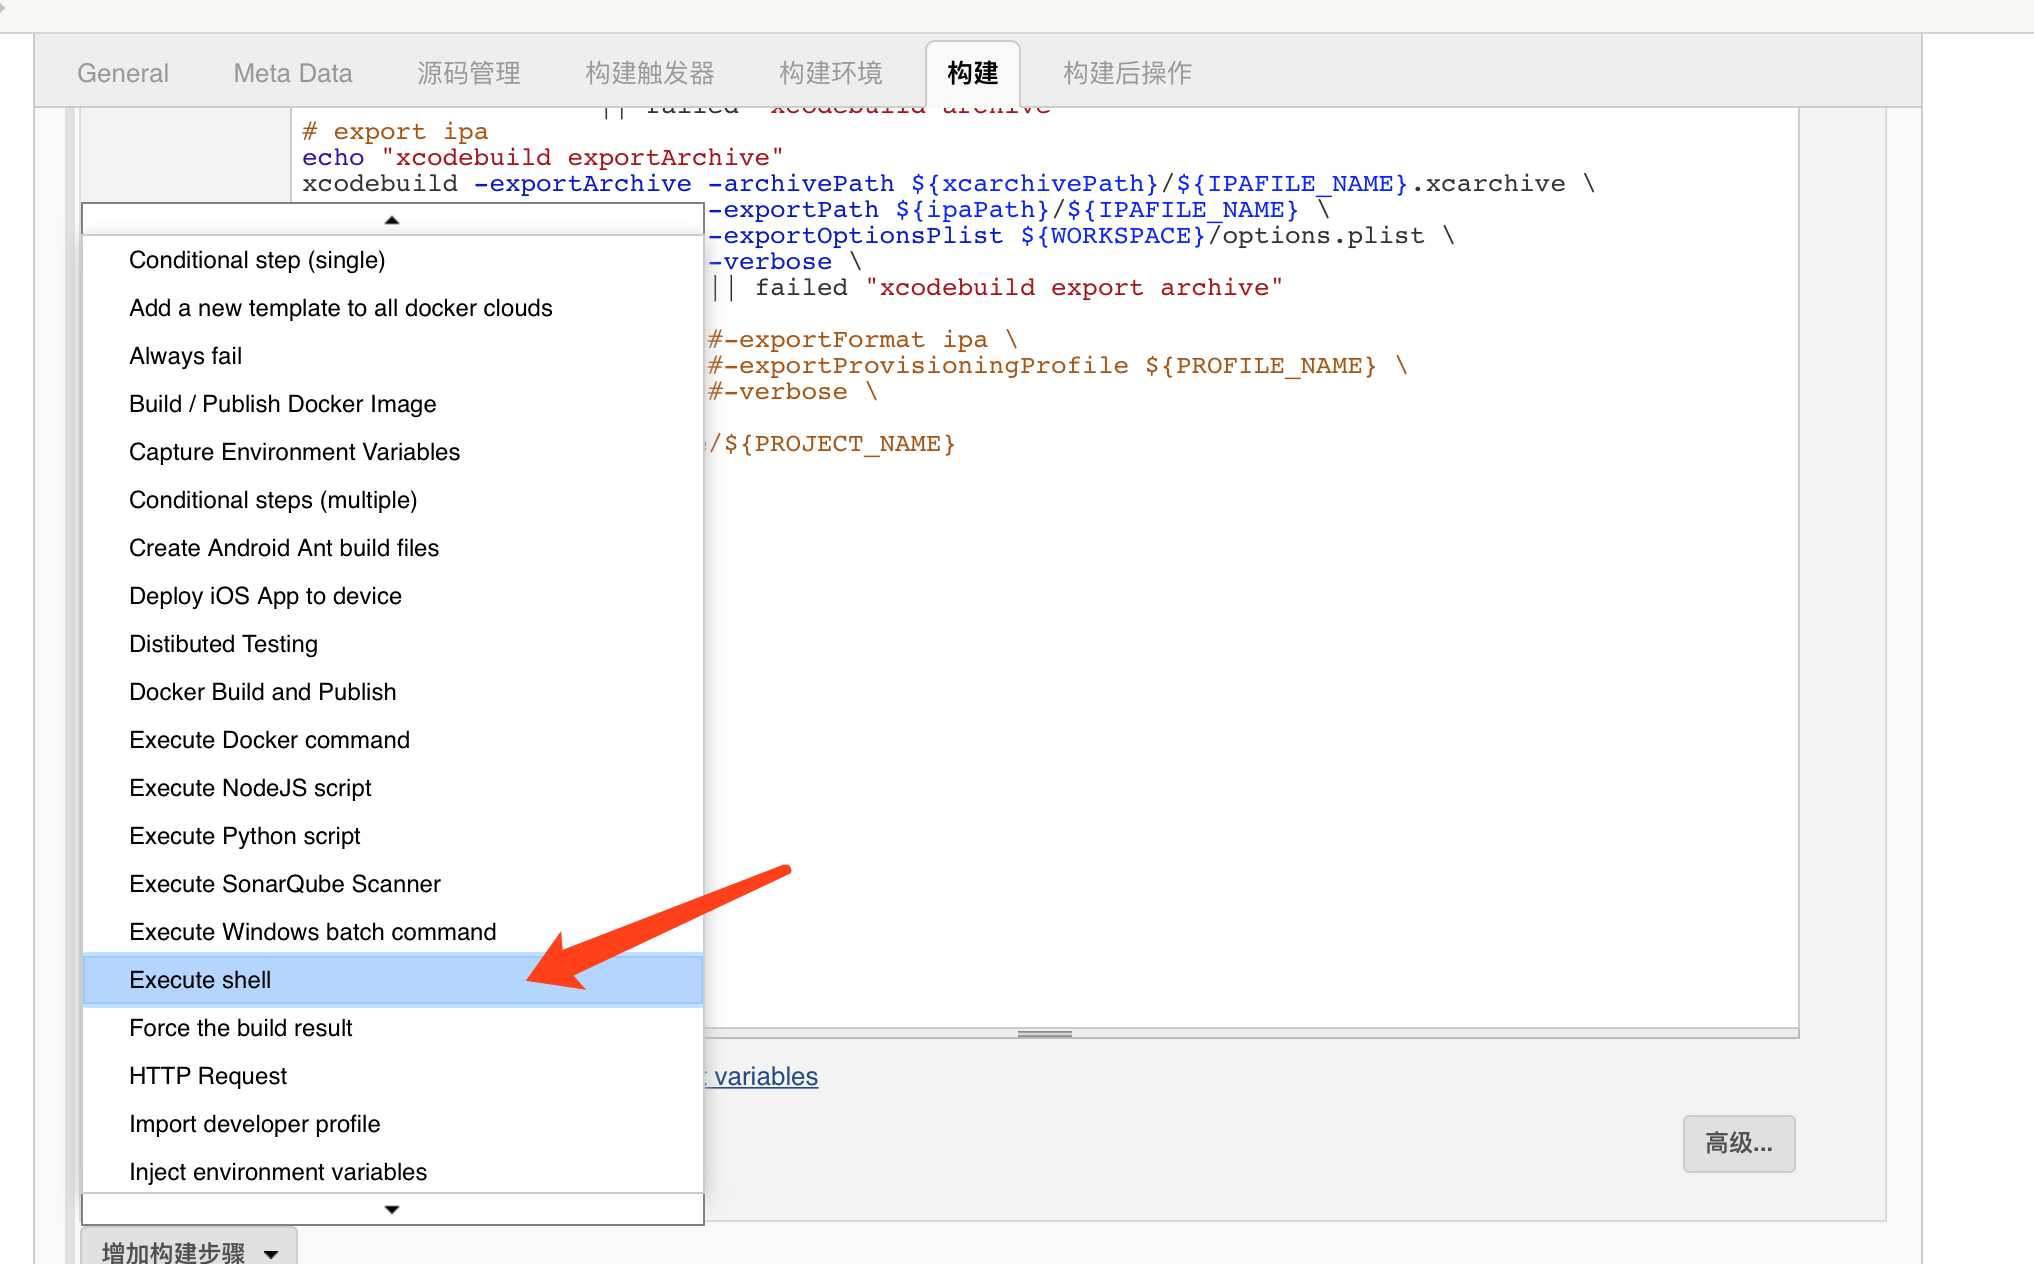This screenshot has height=1264, width=2034.
Task: Choose Always fail build step
Action: pyautogui.click(x=393, y=356)
